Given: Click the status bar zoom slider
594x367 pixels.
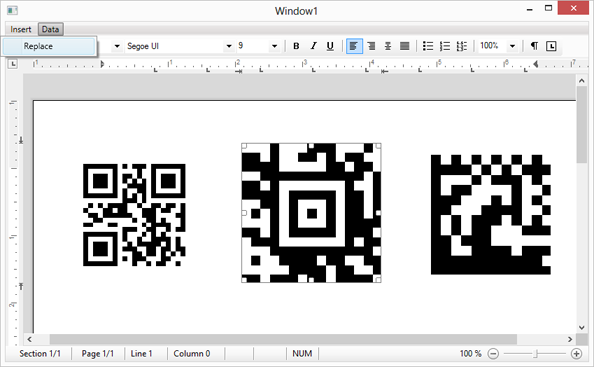Looking at the screenshot, I should click(x=535, y=354).
